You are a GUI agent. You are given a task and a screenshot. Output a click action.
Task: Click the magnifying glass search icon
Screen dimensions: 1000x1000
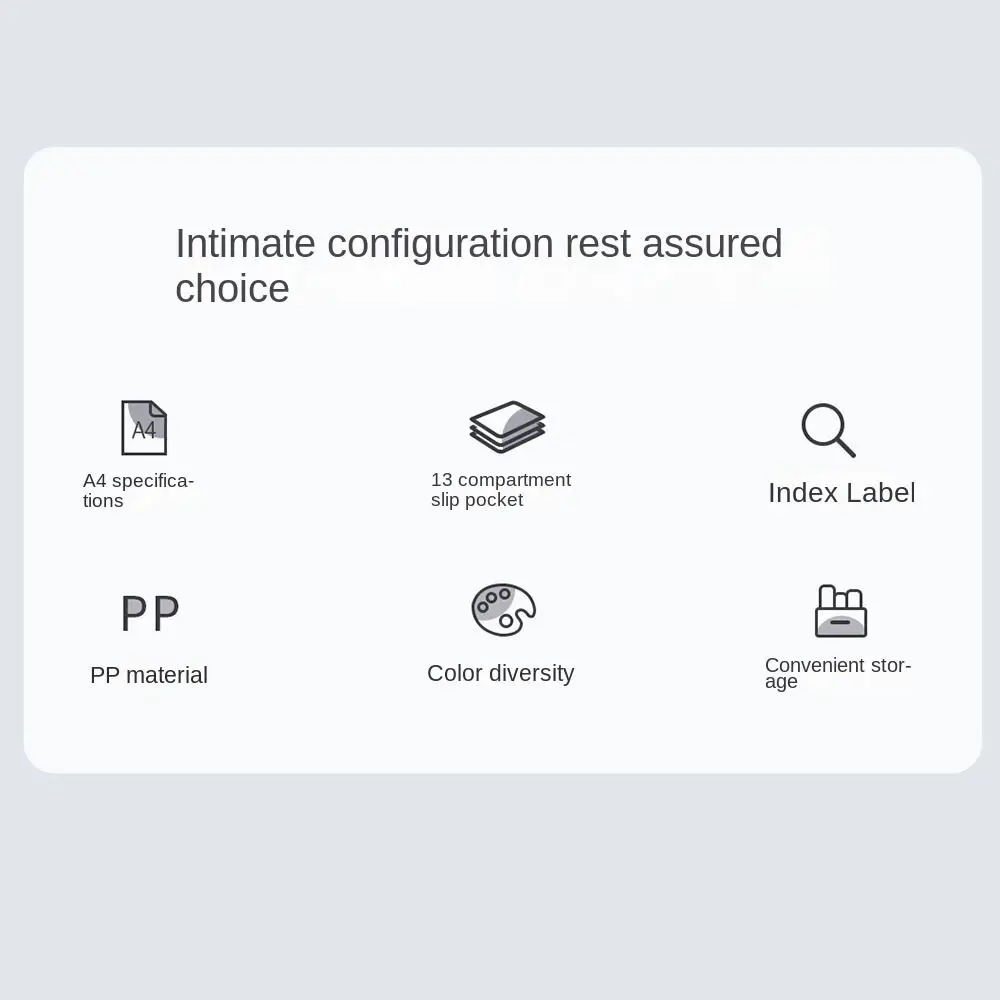828,430
